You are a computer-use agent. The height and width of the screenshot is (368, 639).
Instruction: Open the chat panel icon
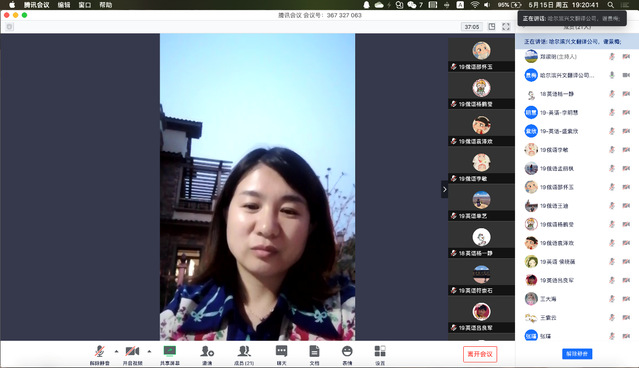coord(281,354)
